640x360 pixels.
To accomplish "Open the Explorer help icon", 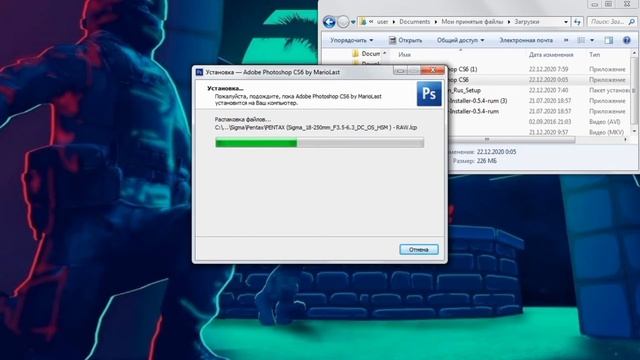I will coord(627,40).
